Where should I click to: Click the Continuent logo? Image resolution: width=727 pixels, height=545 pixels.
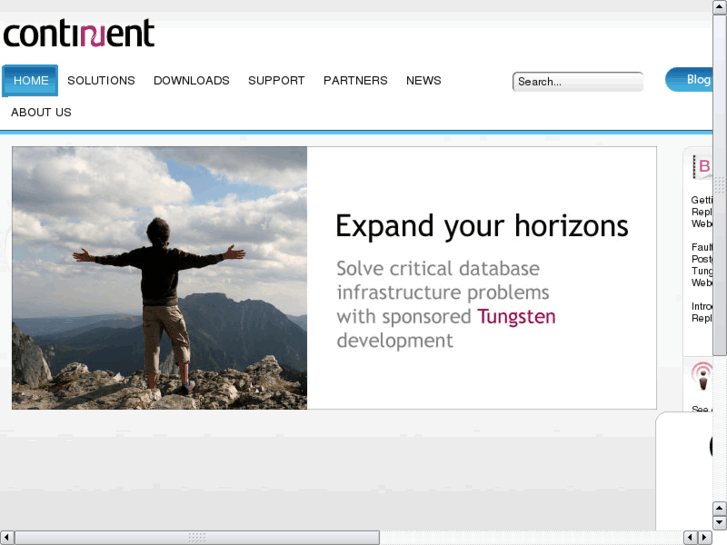click(x=79, y=33)
